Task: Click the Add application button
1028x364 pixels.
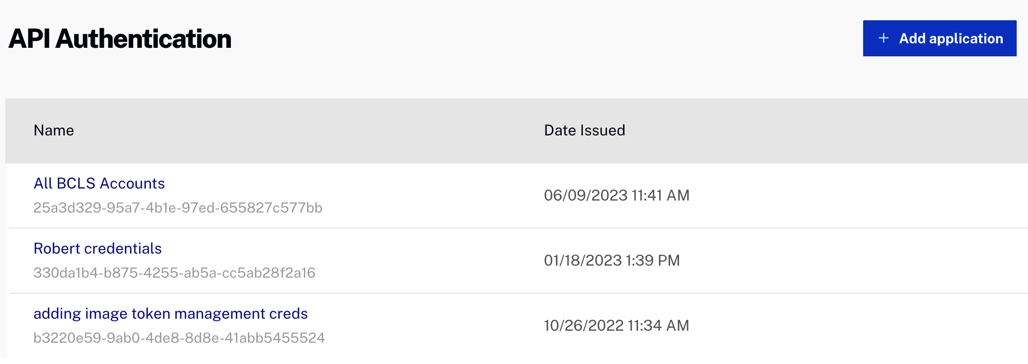Action: [x=939, y=38]
